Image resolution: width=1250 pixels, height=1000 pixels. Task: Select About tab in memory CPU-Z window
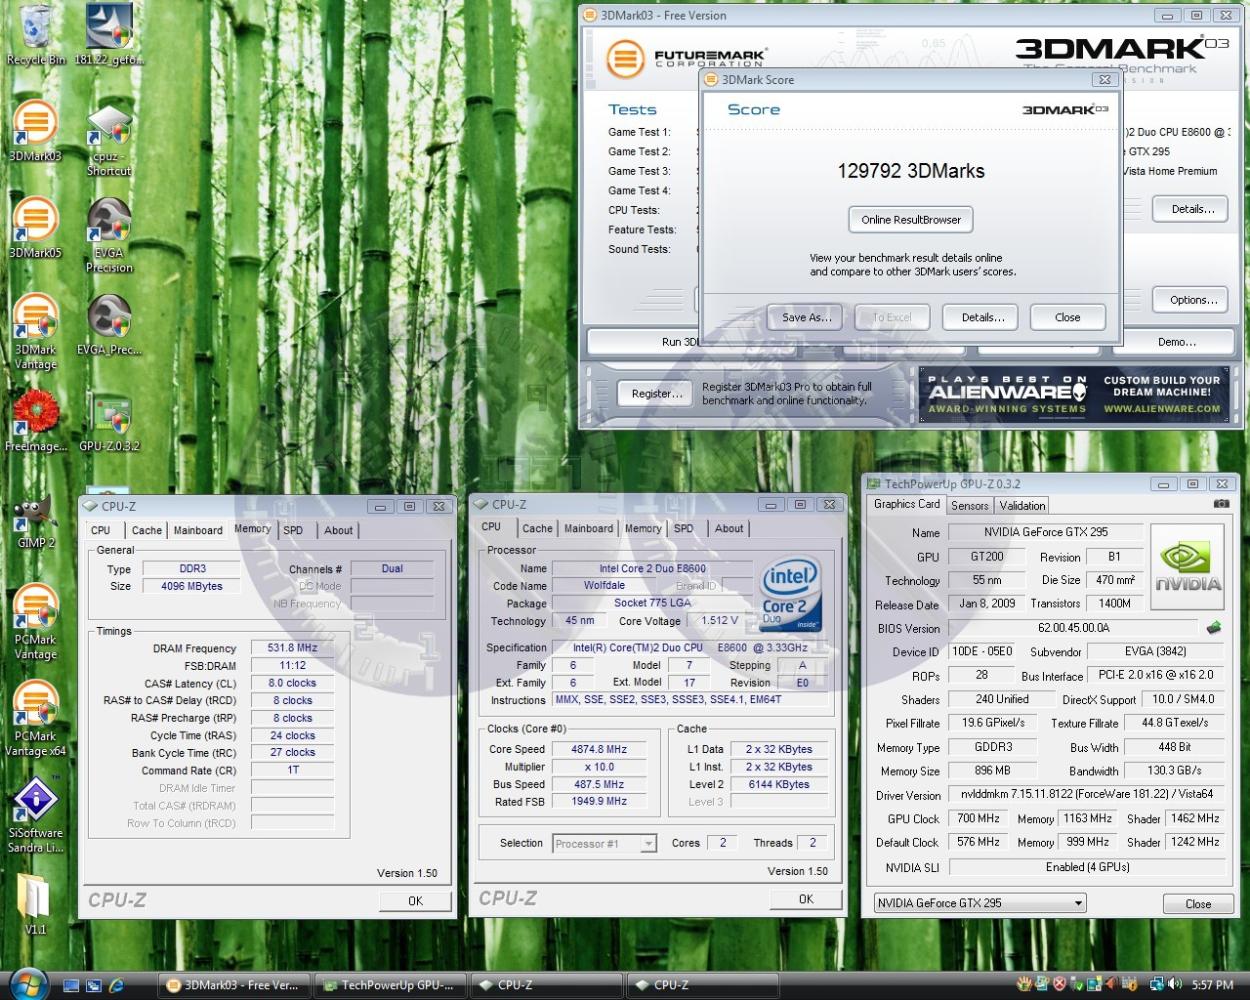pos(338,531)
